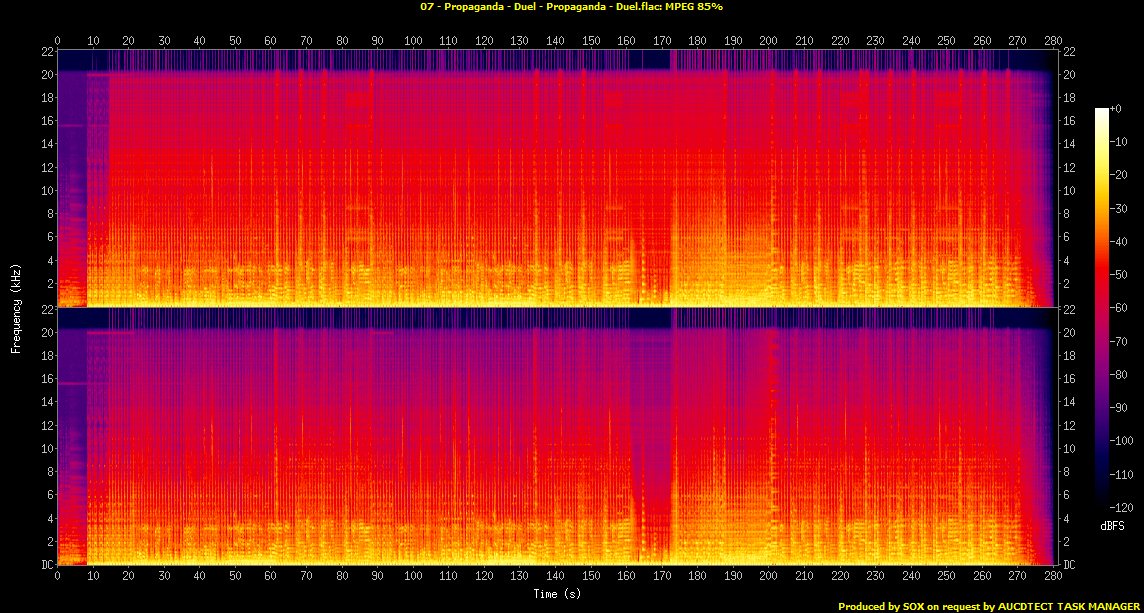This screenshot has width=1144, height=613.
Task: Select the 200 mark on the bottom time axis
Action: [769, 576]
